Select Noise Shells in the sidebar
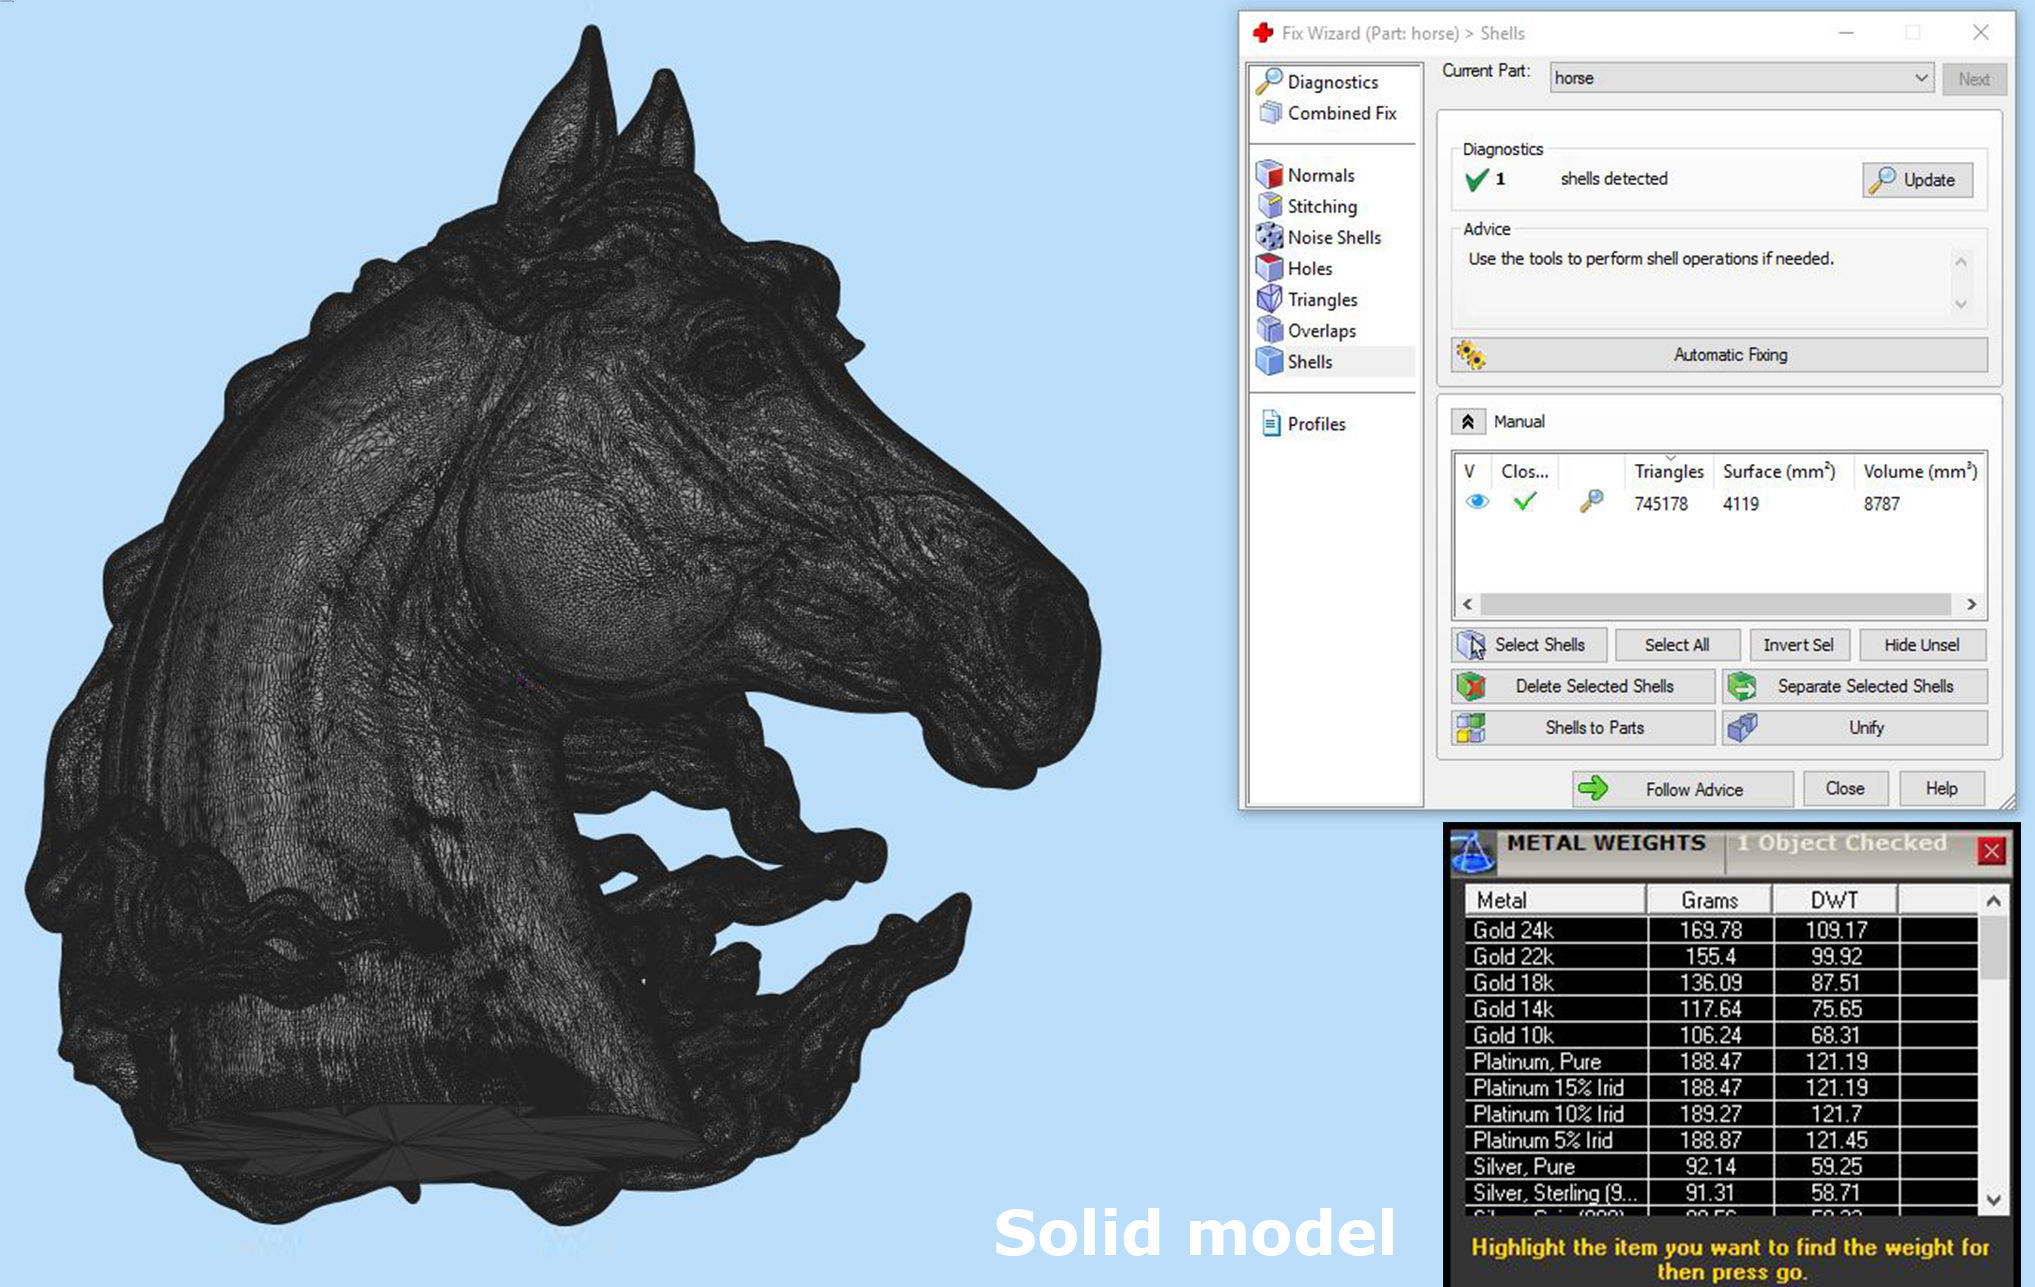This screenshot has width=2035, height=1287. pyautogui.click(x=1333, y=237)
